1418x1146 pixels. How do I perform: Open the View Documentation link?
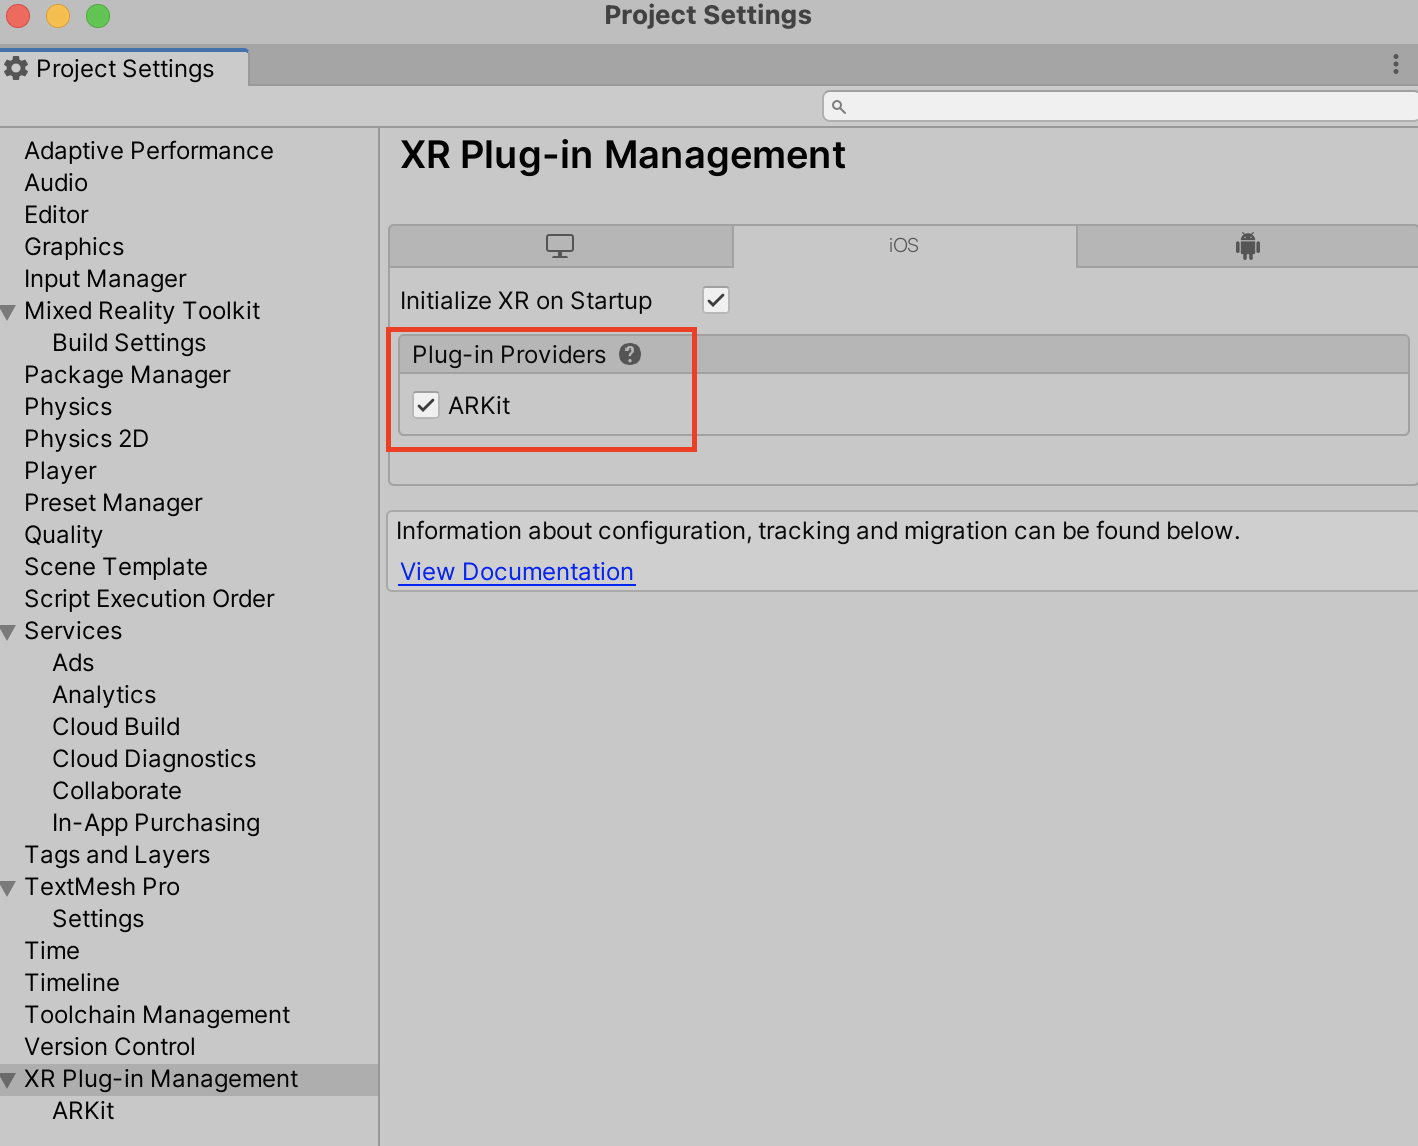[517, 571]
